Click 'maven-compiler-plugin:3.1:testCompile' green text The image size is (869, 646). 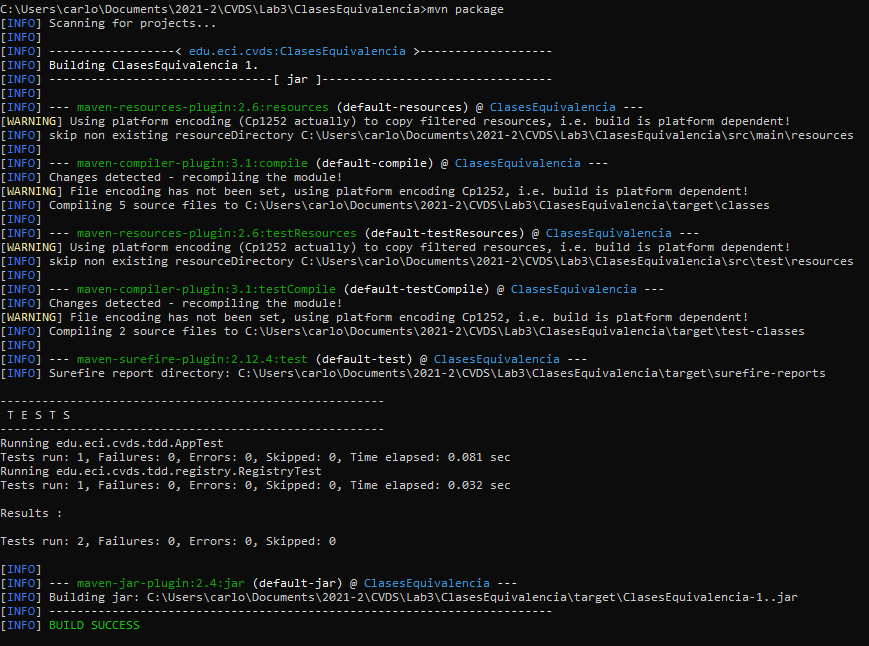(206, 289)
